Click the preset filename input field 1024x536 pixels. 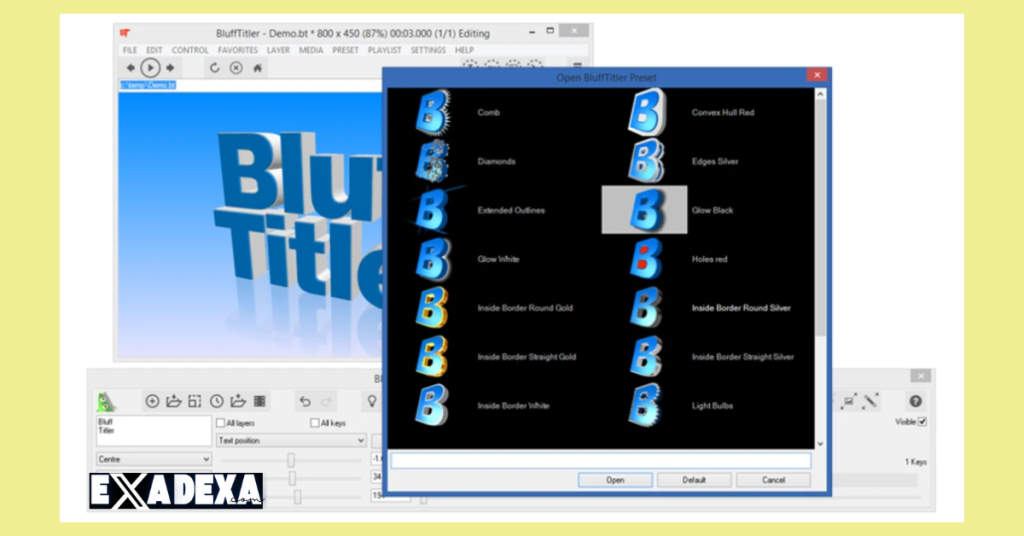[x=601, y=460]
